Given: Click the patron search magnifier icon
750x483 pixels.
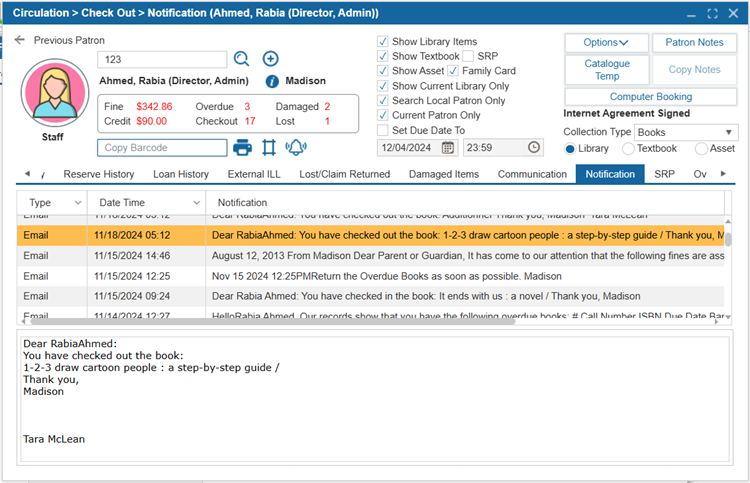Looking at the screenshot, I should [x=242, y=59].
